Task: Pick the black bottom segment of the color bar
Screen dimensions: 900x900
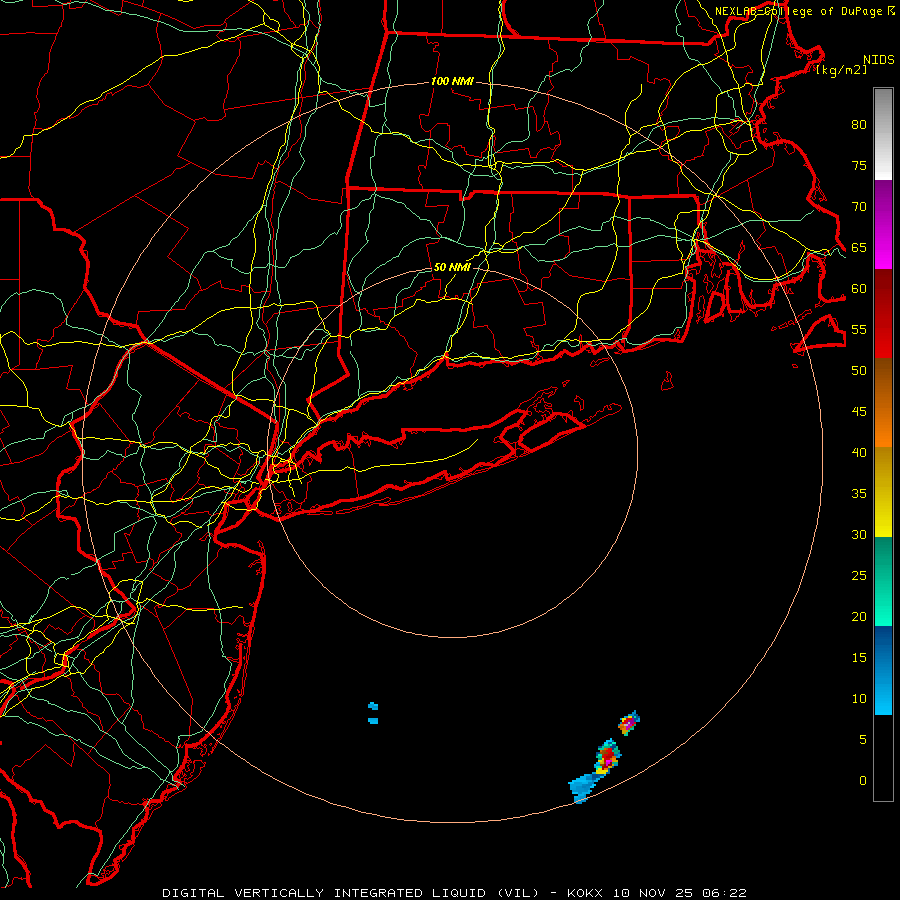Action: pos(883,758)
